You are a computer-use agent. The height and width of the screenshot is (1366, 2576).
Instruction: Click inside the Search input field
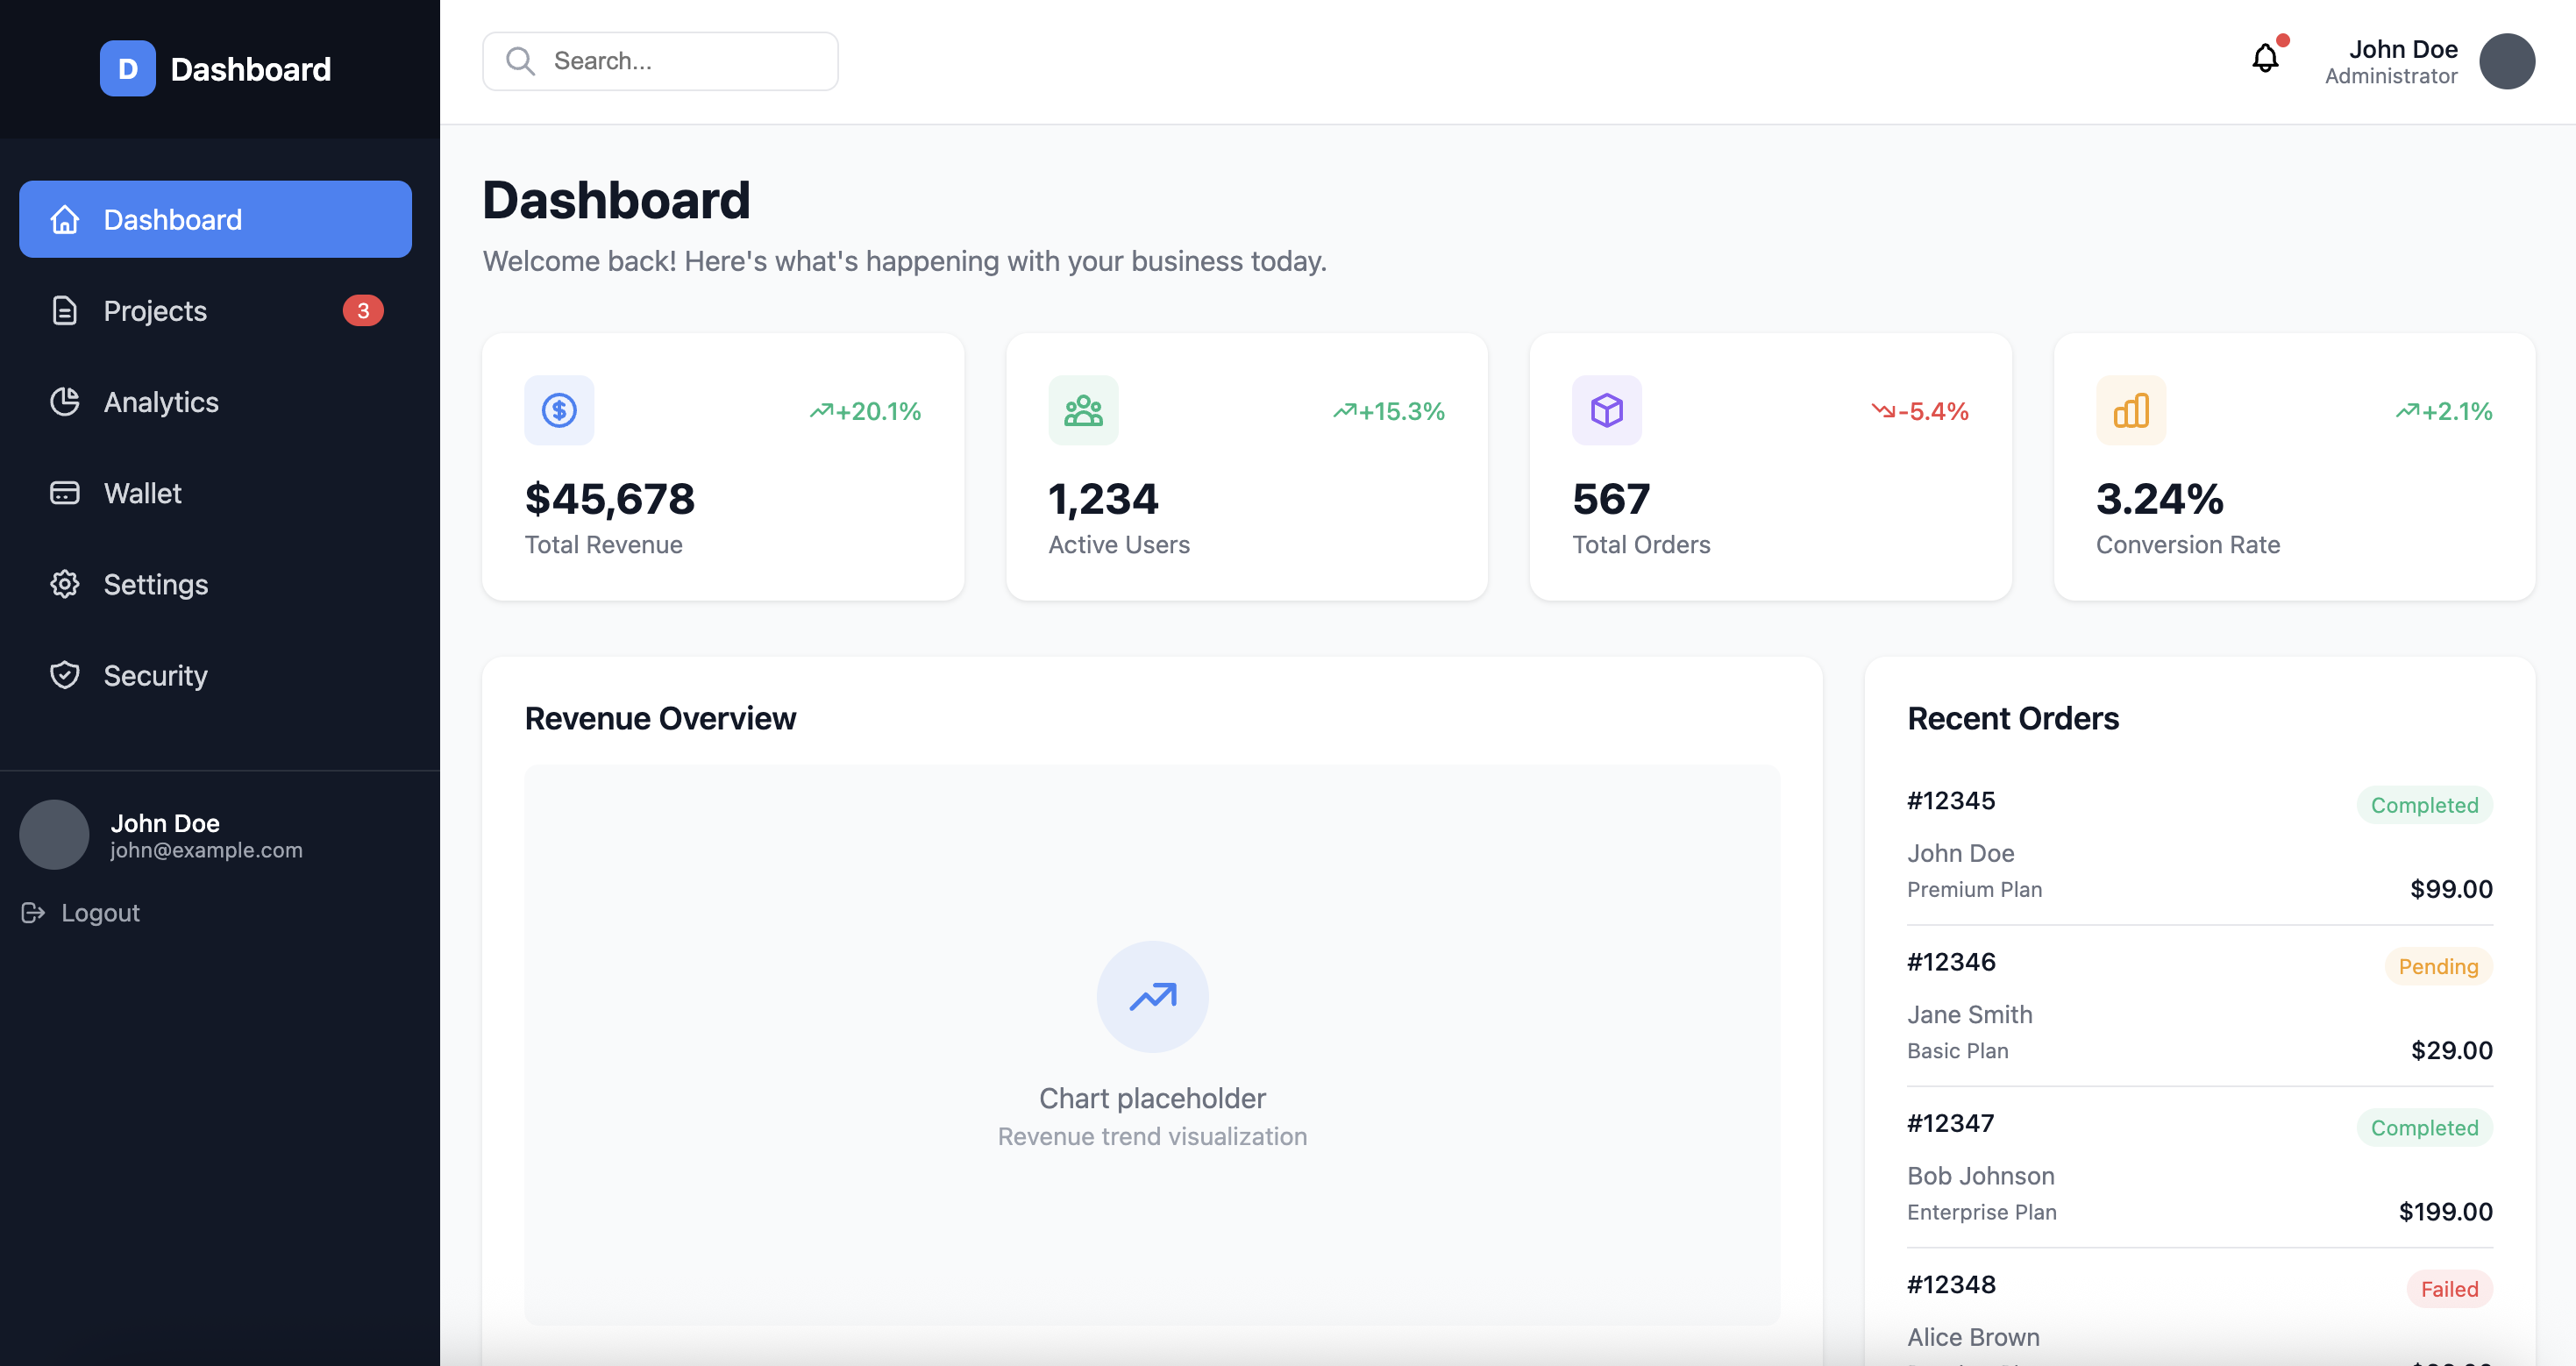[x=690, y=61]
